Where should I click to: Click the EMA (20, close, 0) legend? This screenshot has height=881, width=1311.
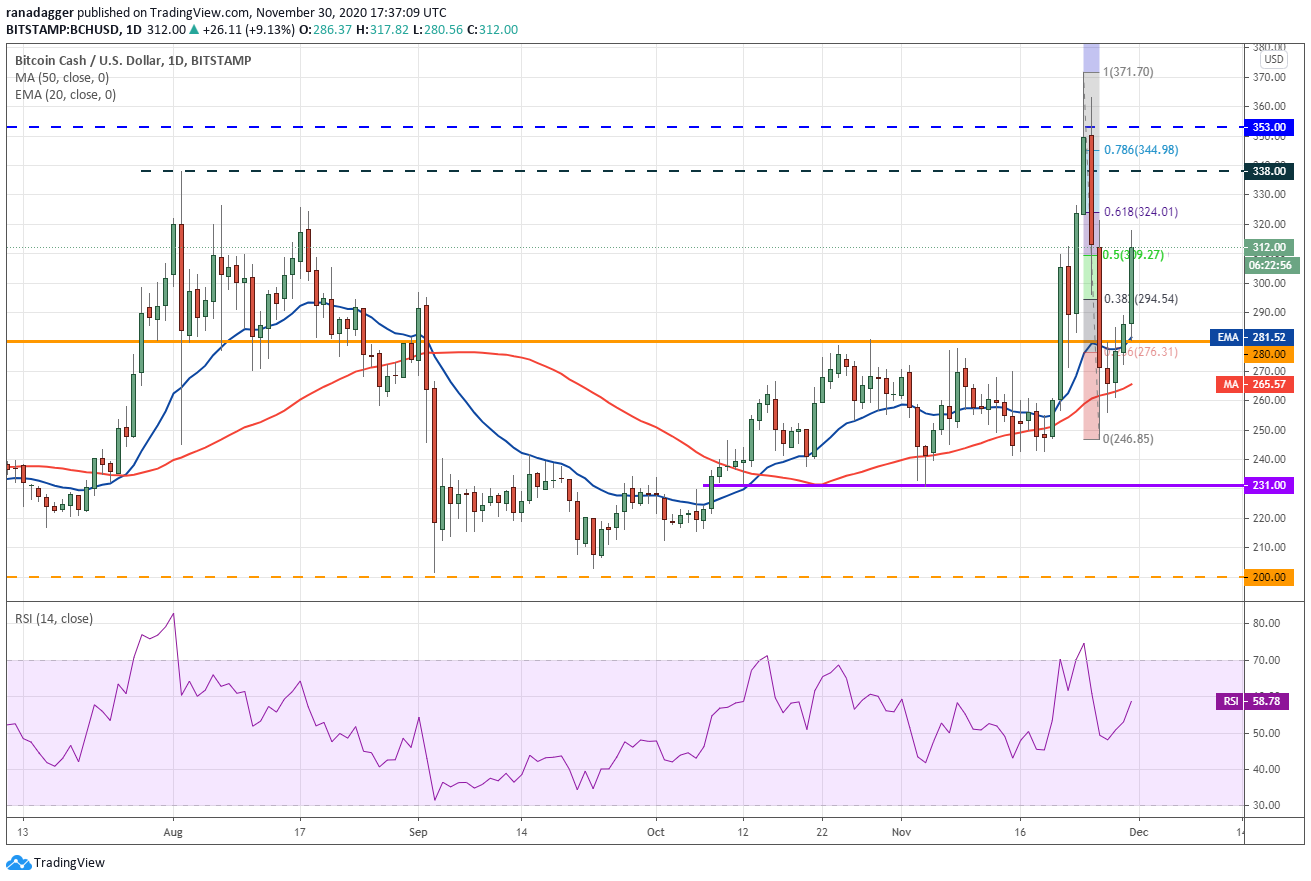point(64,95)
